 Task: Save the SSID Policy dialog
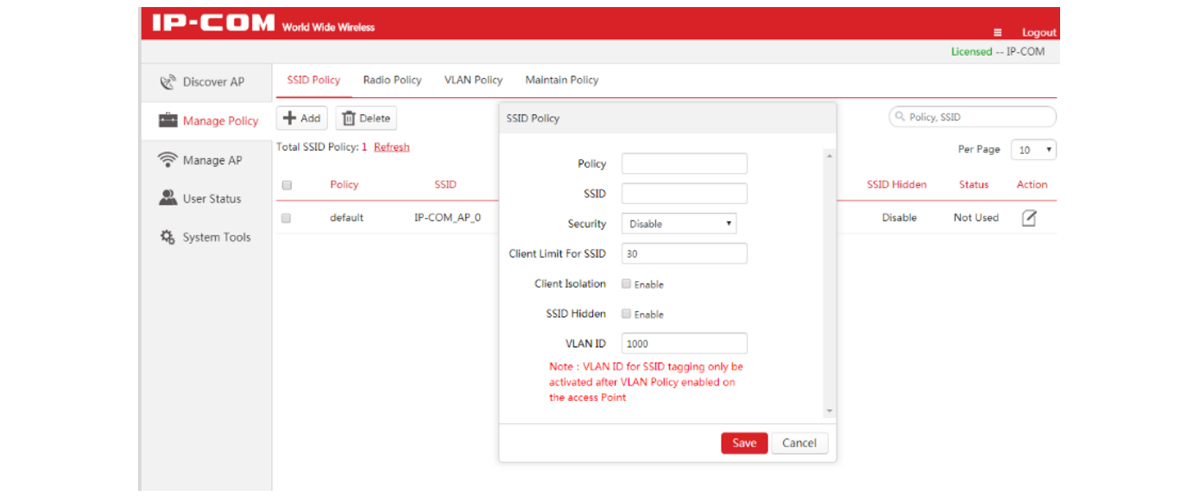pos(744,443)
